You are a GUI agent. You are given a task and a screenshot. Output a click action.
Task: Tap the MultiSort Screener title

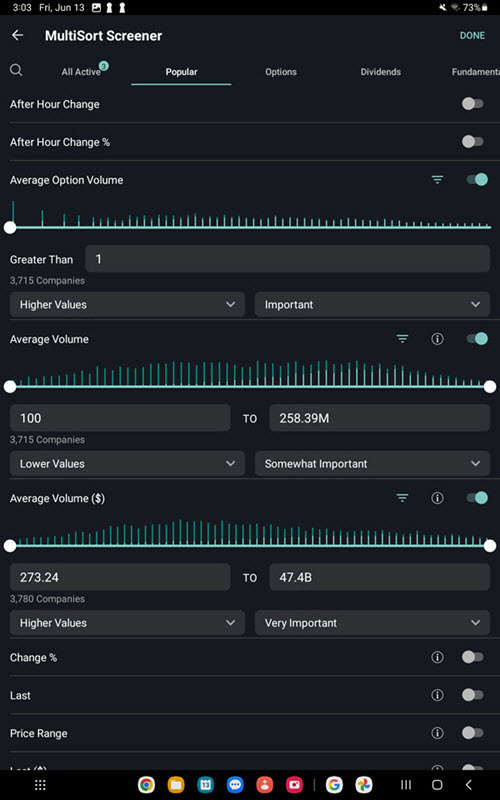click(104, 36)
